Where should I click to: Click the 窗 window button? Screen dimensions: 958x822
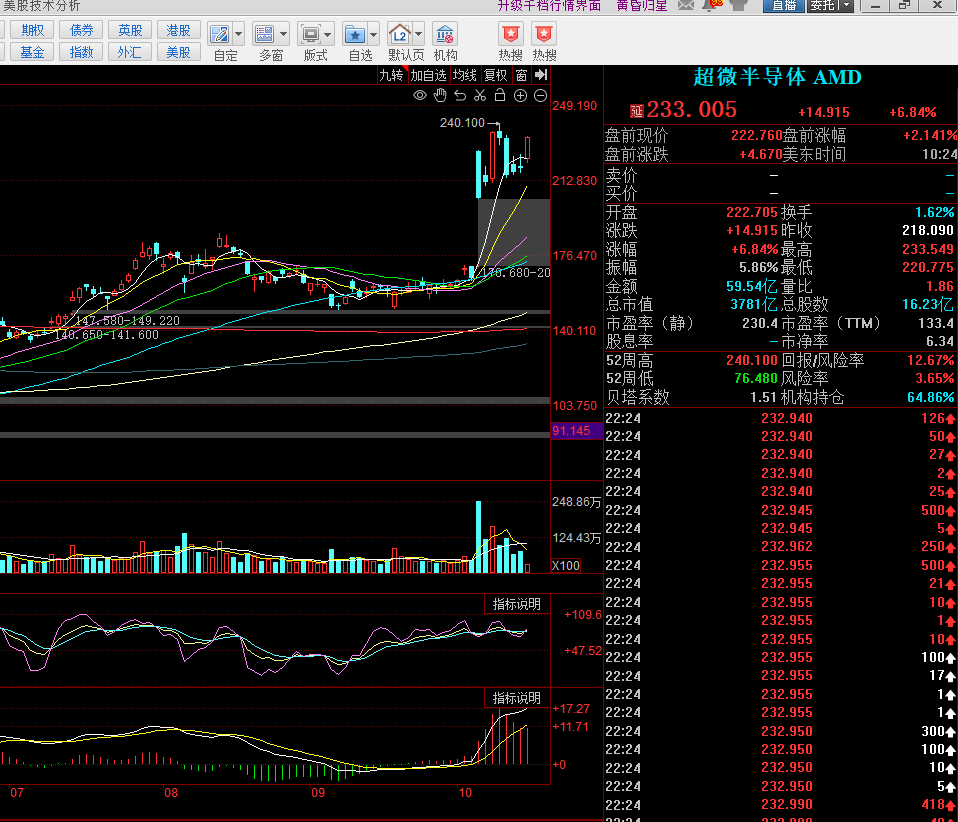[521, 75]
